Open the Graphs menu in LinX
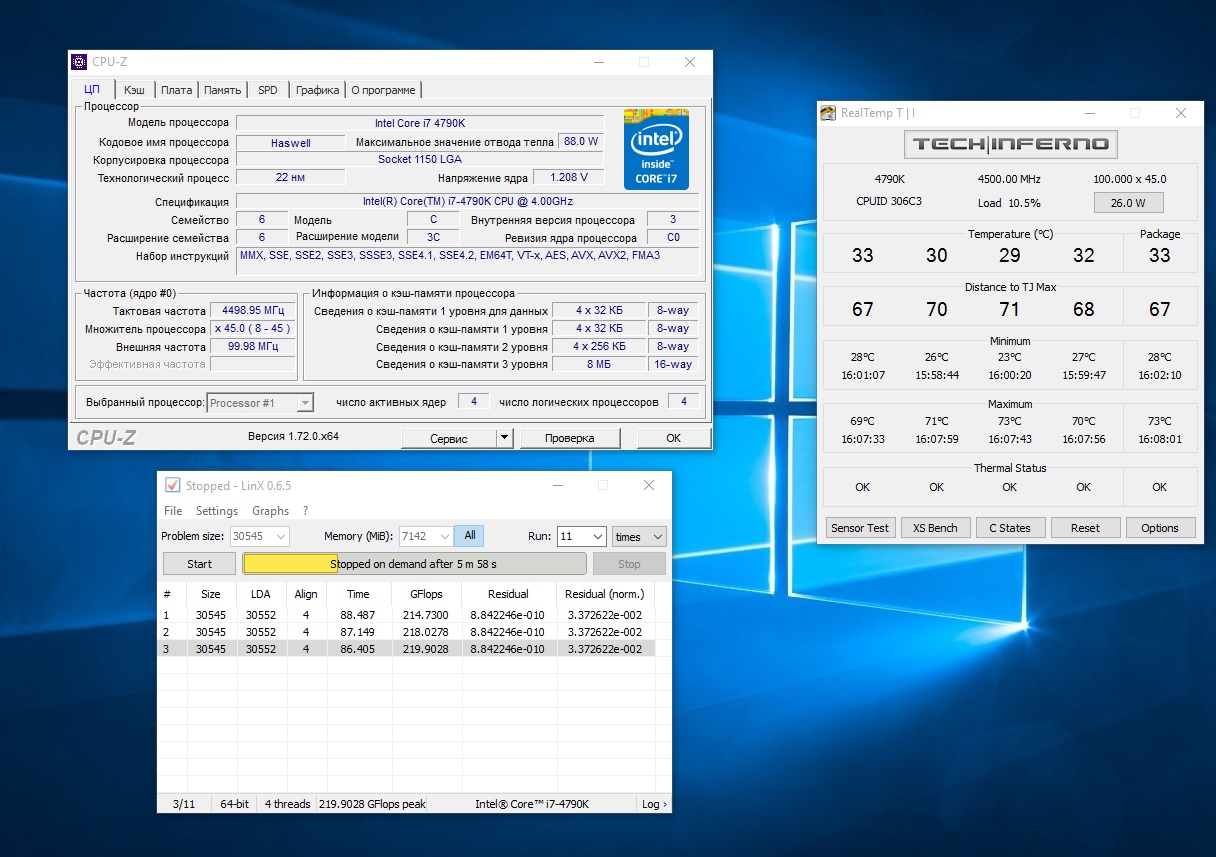 click(270, 511)
